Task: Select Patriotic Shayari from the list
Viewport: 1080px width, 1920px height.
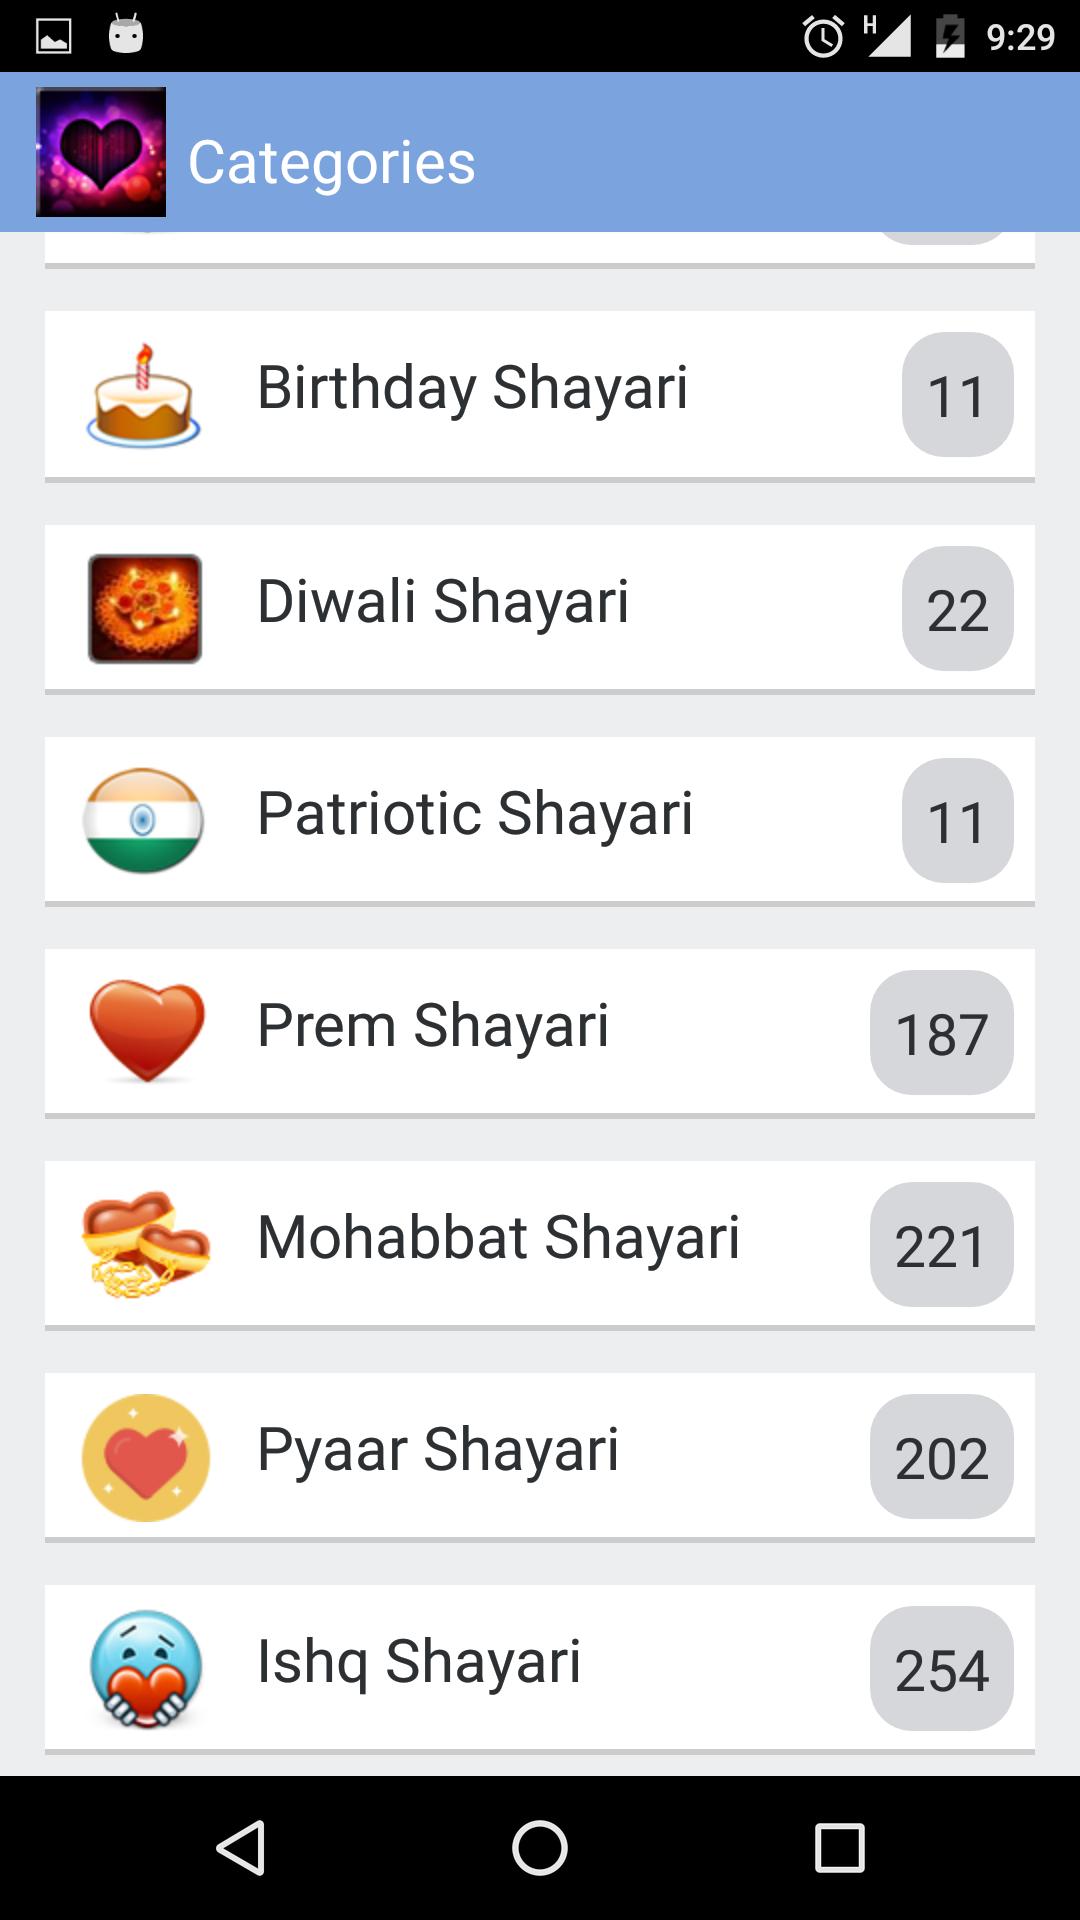Action: click(475, 814)
